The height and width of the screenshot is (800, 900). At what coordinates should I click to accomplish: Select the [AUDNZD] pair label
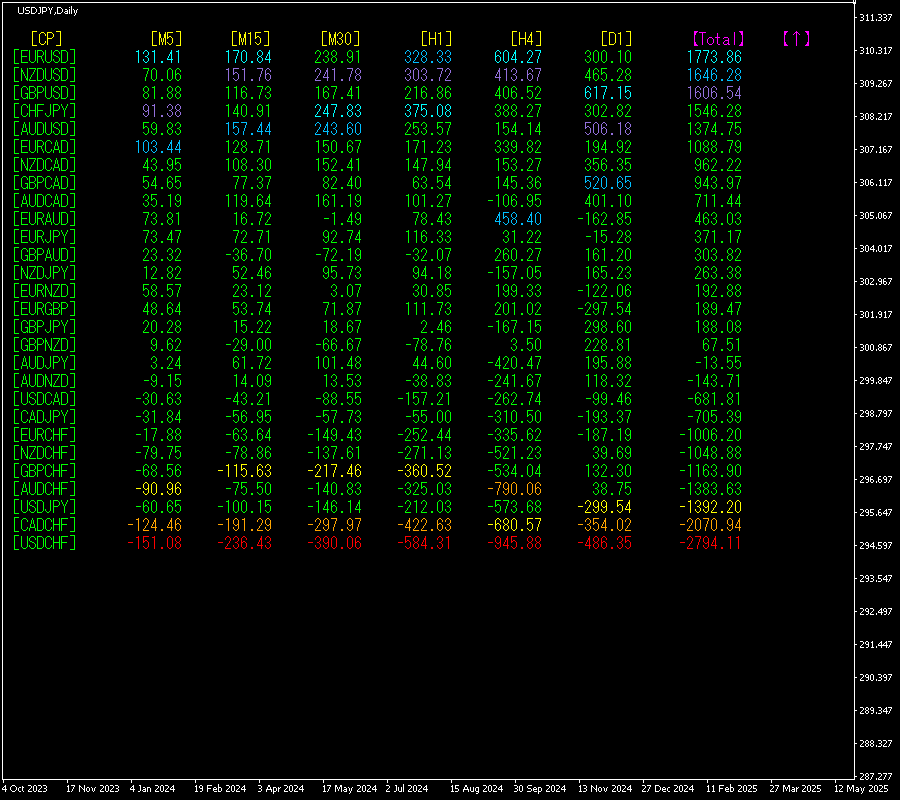coord(44,381)
